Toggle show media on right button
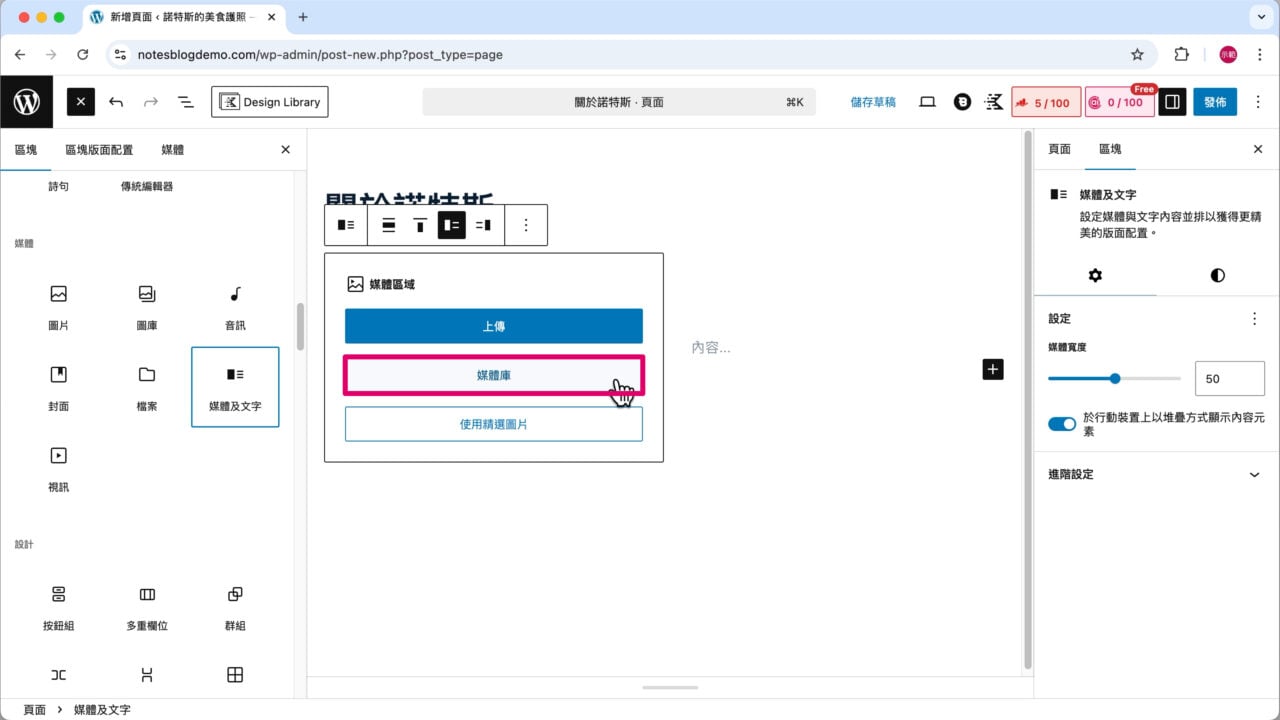The height and width of the screenshot is (720, 1280). pos(483,225)
